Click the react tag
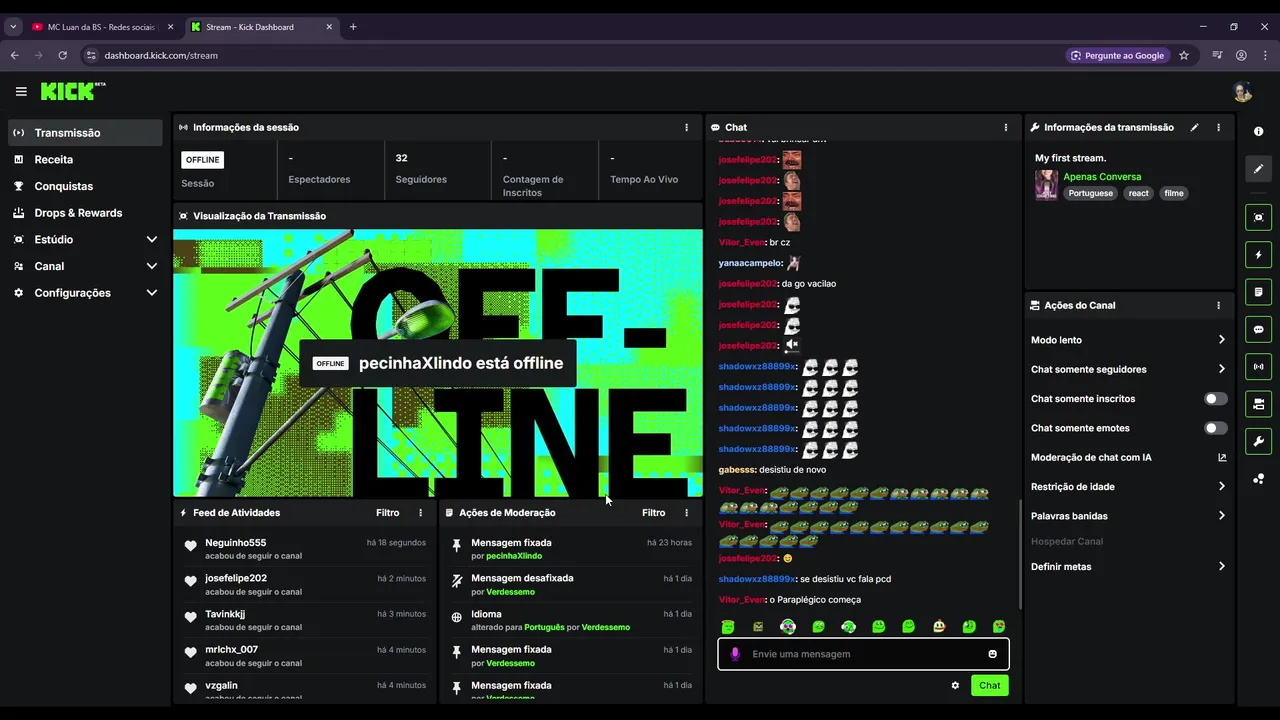Screen dimensions: 1280x720 pos(1139,193)
